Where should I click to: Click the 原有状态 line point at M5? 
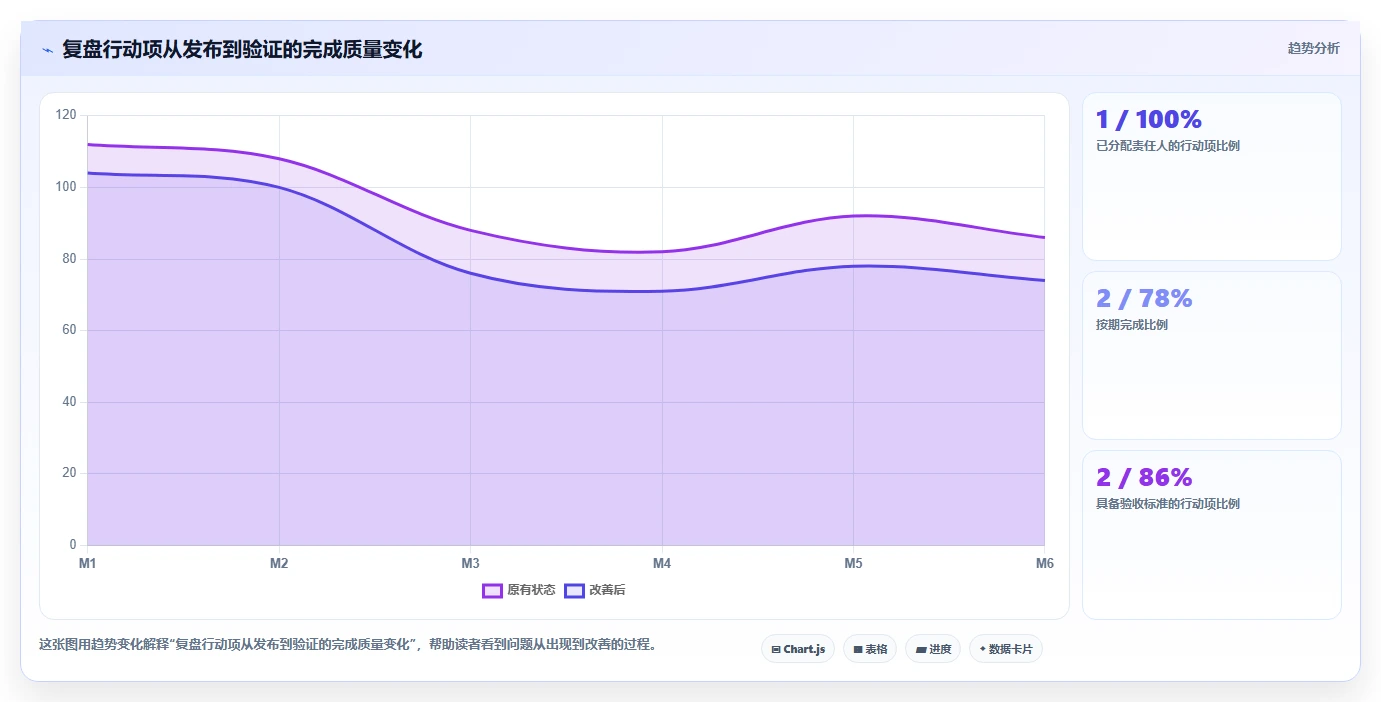pos(853,216)
